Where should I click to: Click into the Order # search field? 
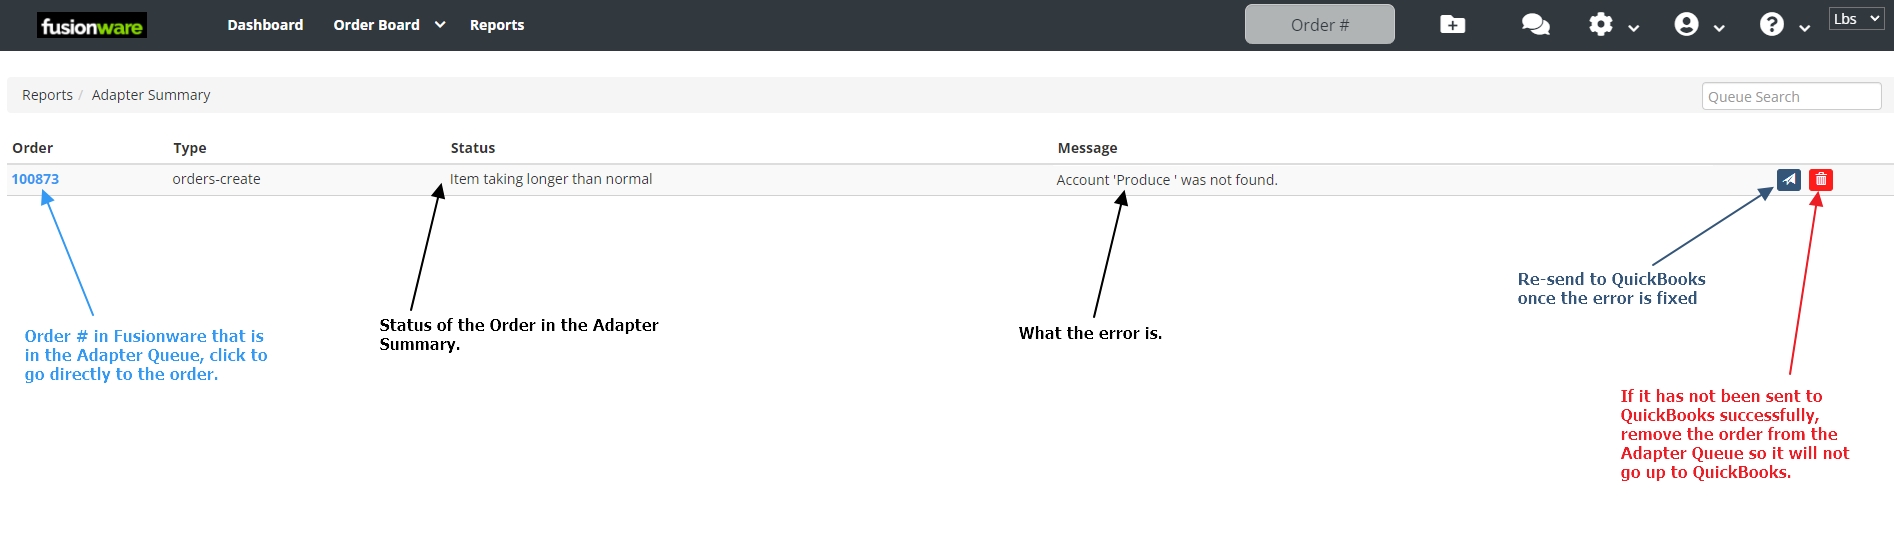[x=1319, y=25]
